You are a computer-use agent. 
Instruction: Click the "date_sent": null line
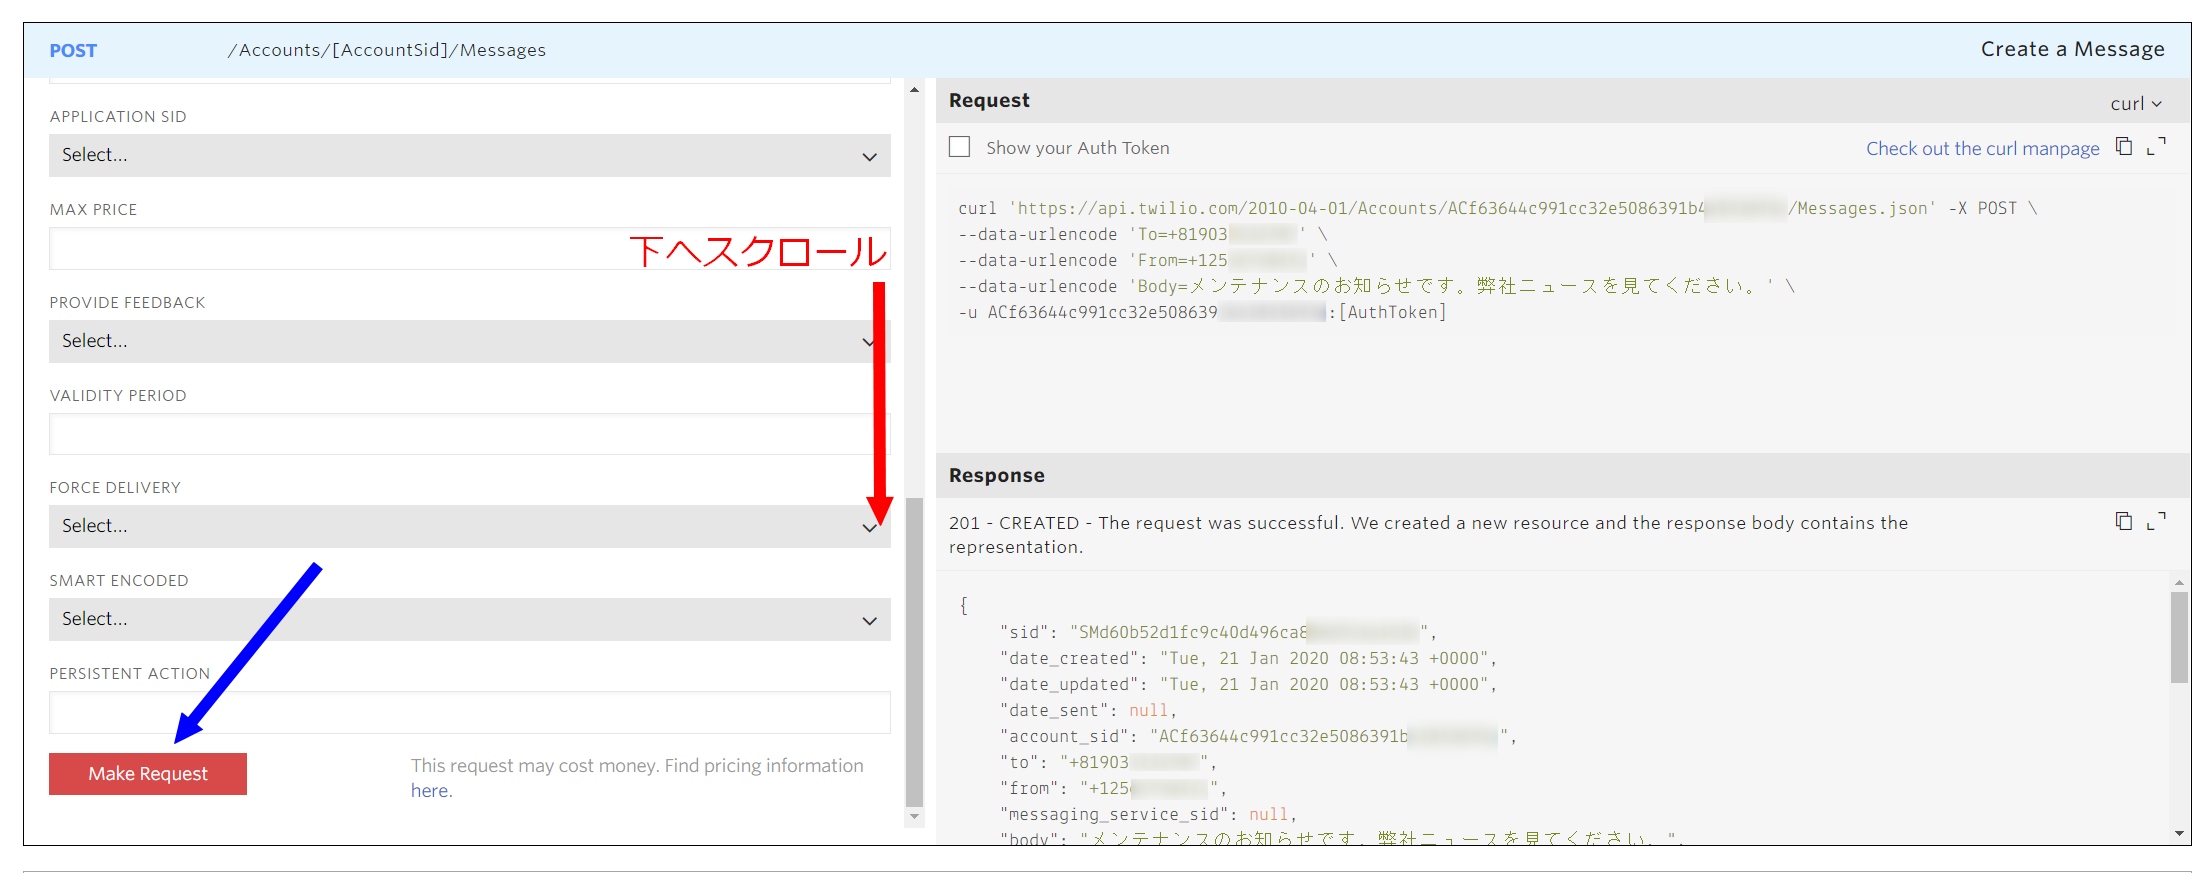(x=1087, y=711)
